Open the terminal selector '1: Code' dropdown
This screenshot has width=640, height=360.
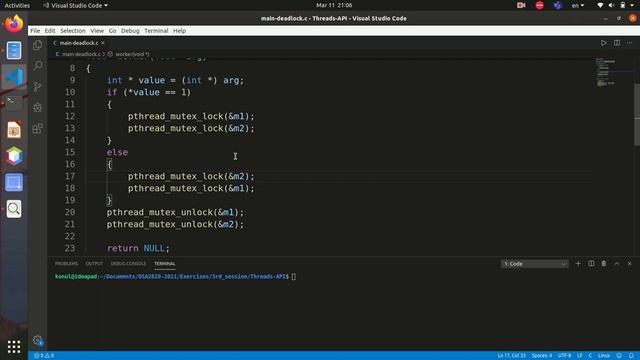[x=535, y=264]
